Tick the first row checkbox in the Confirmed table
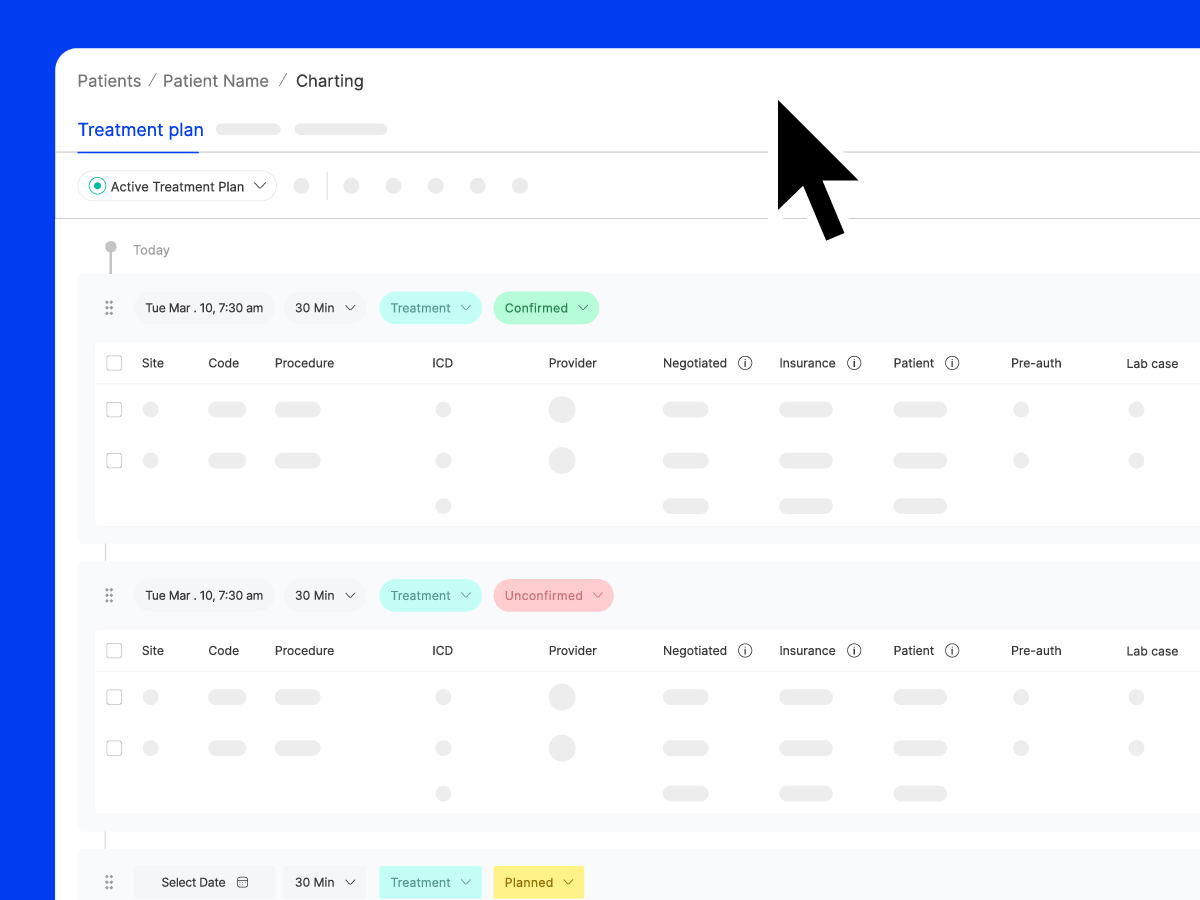The image size is (1200, 900). (114, 409)
